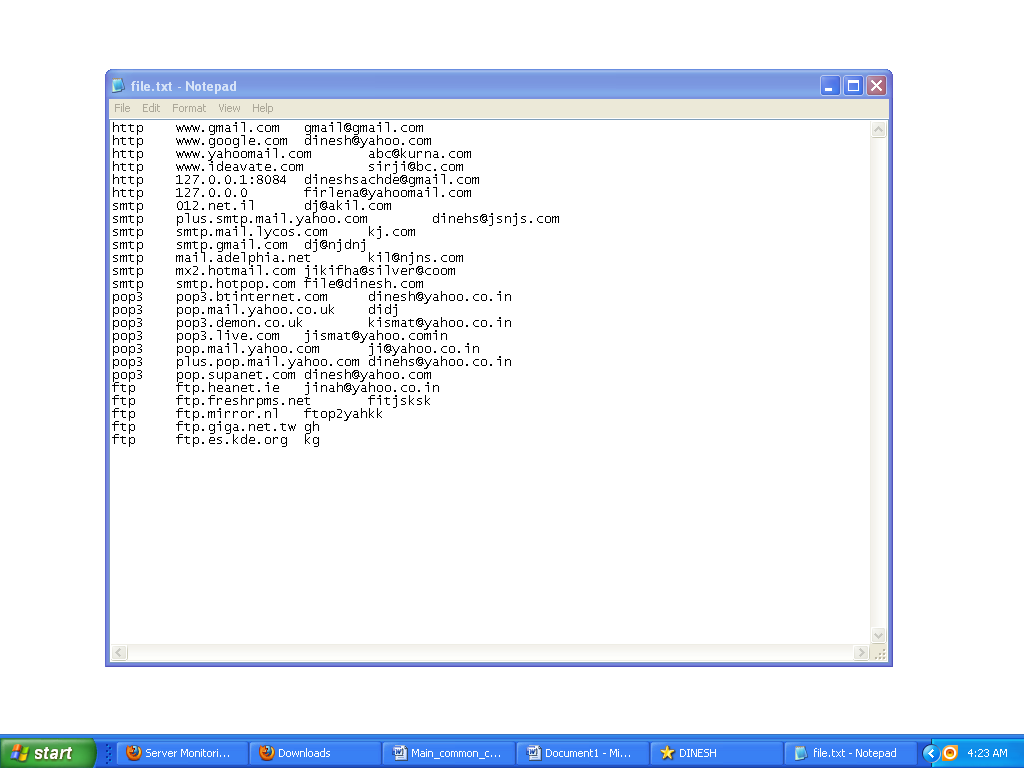1024x768 pixels.
Task: Click text smtp.gmail.com
Action: (231, 245)
